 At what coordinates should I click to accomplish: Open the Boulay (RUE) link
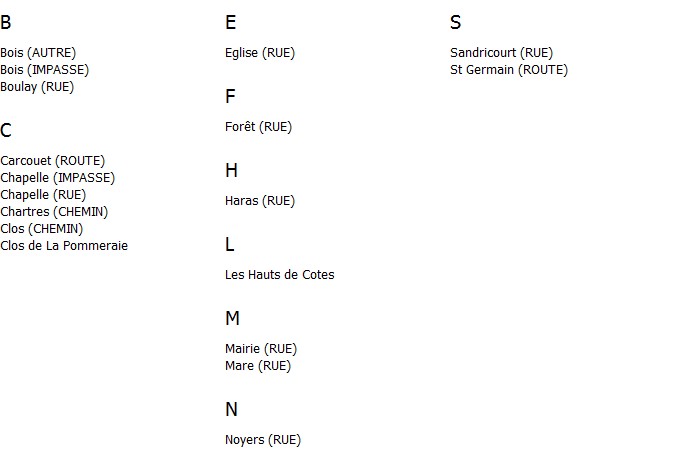(37, 87)
